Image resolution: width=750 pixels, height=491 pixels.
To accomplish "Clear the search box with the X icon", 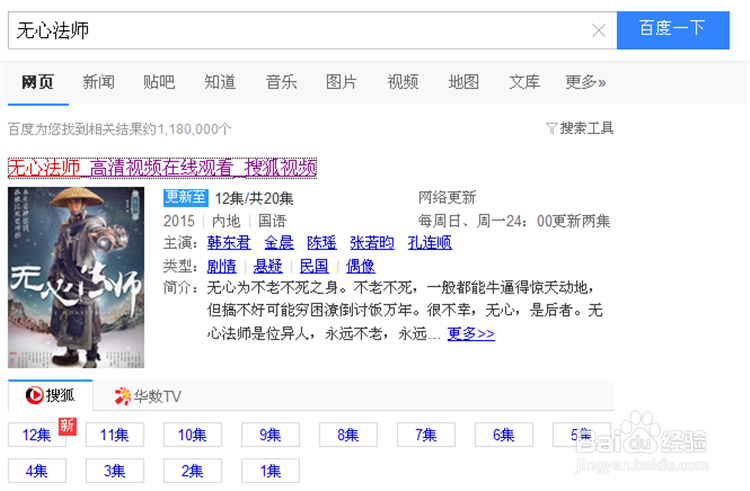I will [x=599, y=31].
